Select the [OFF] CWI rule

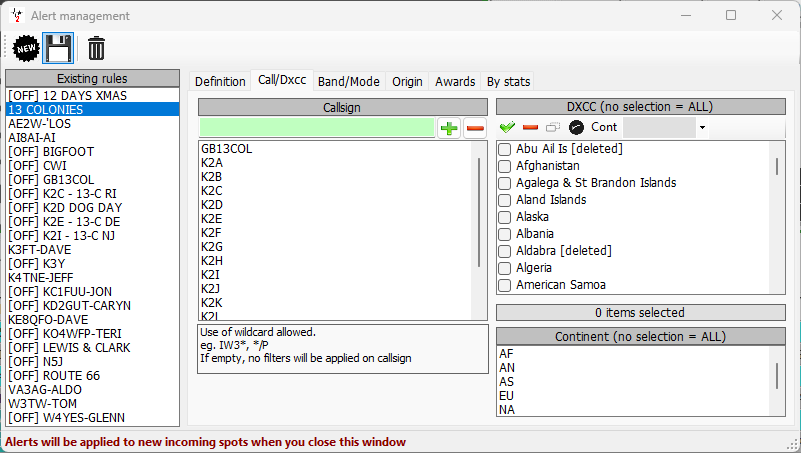(x=92, y=165)
